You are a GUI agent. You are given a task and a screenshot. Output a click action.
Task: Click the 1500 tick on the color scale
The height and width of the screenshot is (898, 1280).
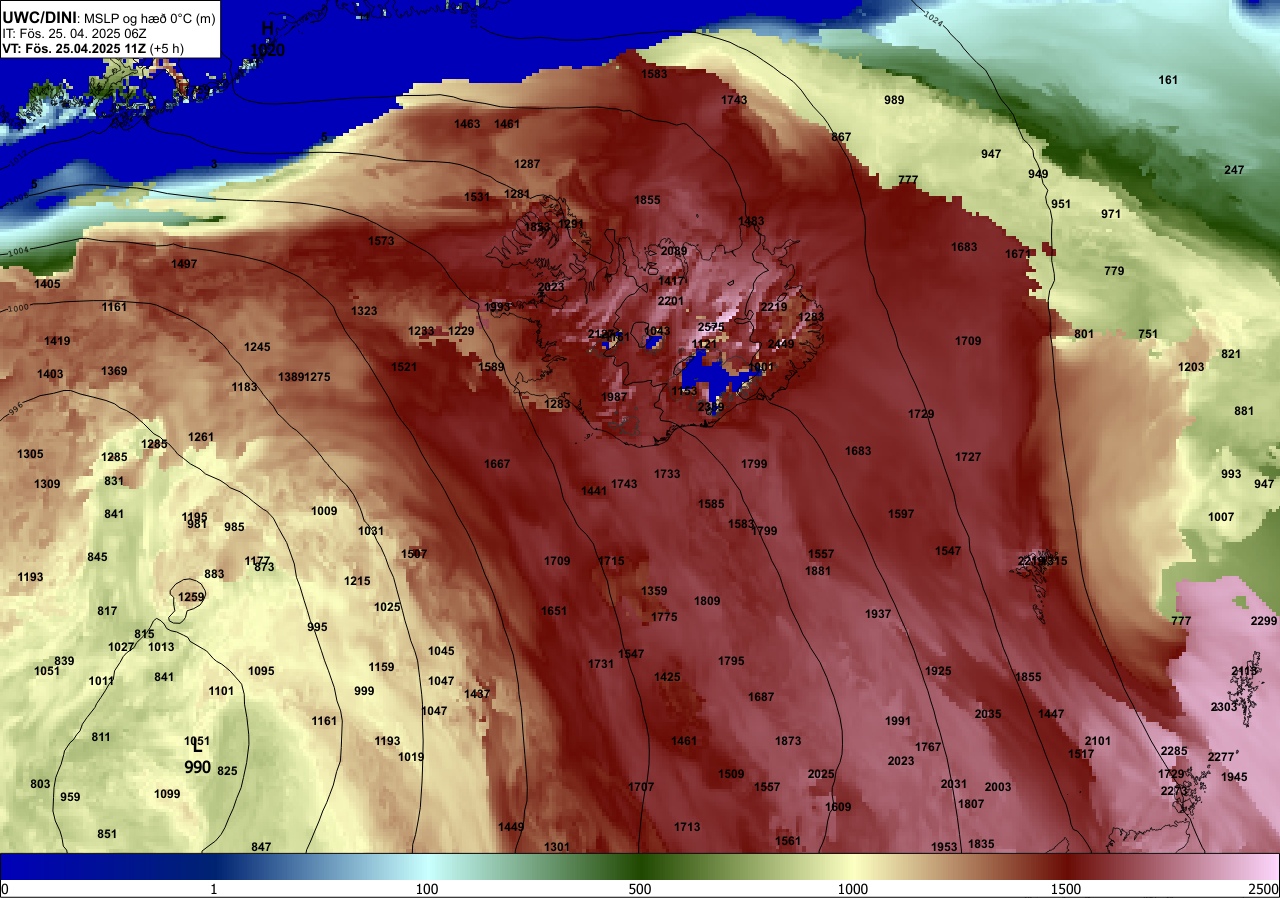1066,889
